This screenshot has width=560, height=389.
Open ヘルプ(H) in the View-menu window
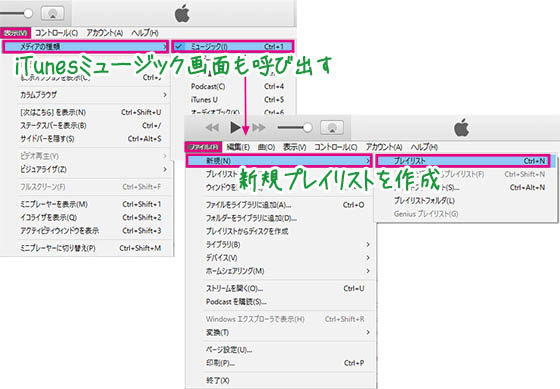click(145, 33)
